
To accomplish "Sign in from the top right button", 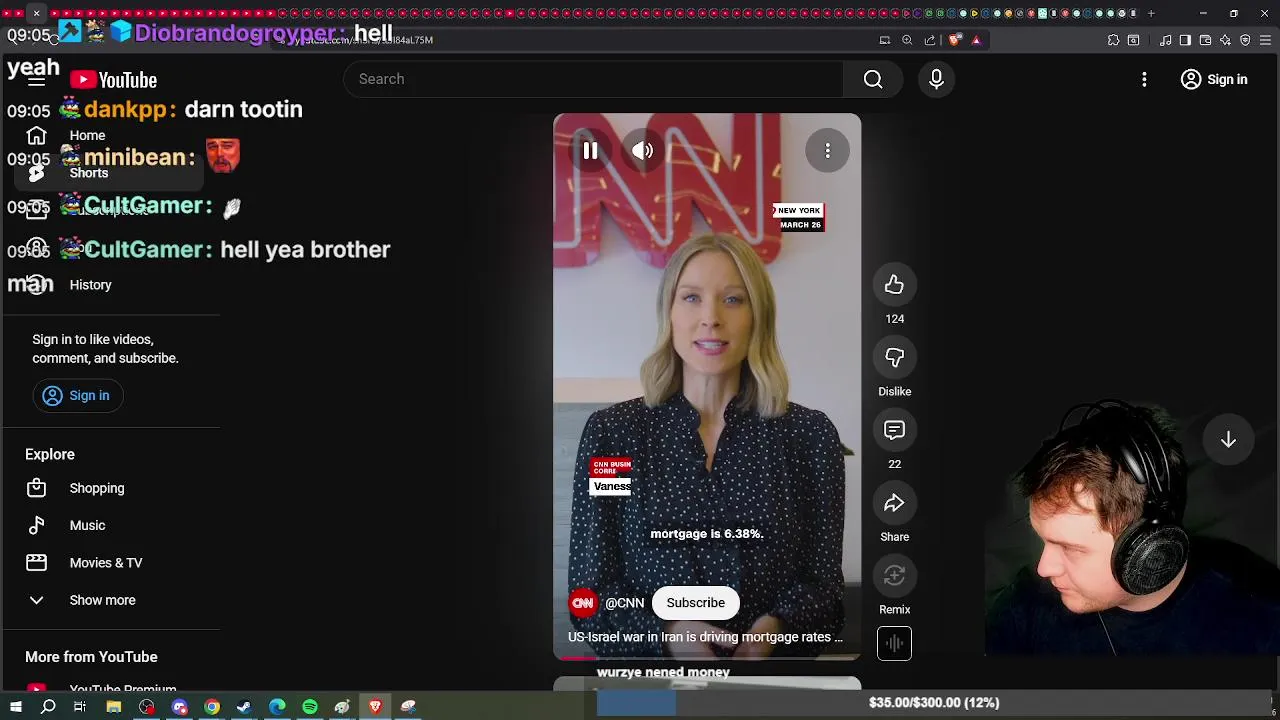I will click(x=1214, y=79).
